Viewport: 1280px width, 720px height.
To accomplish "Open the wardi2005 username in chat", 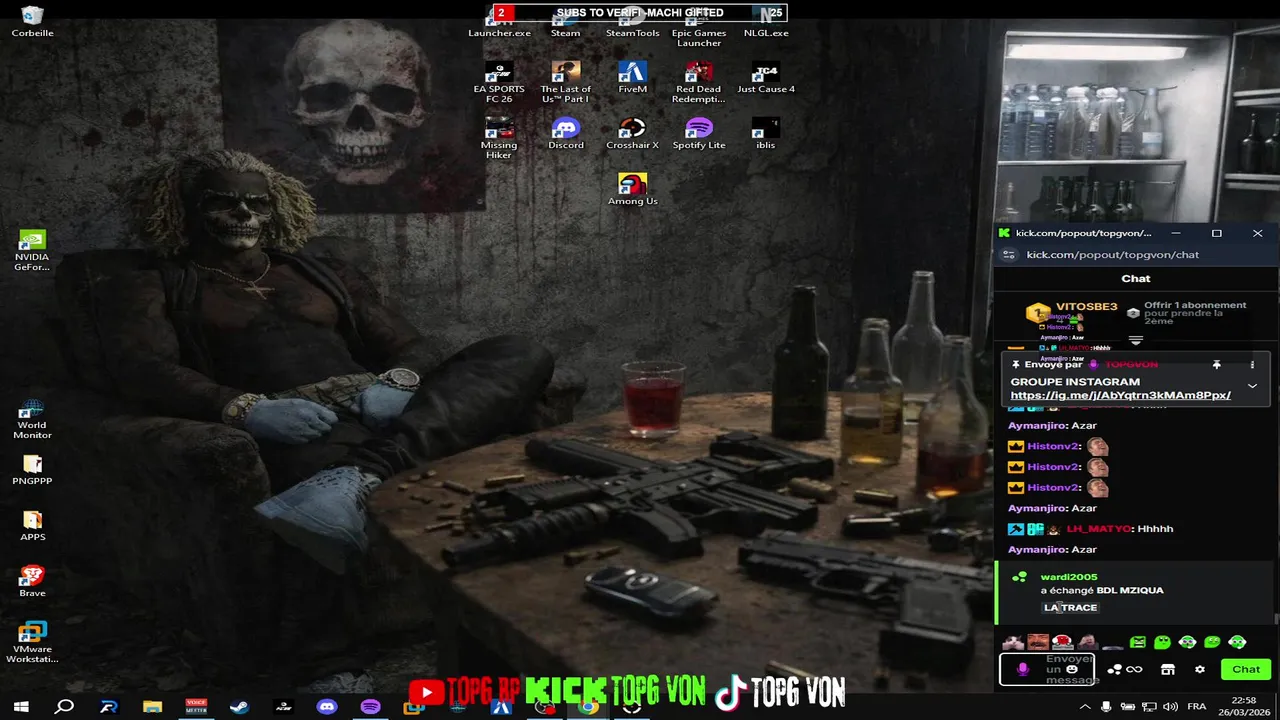I will click(1068, 577).
